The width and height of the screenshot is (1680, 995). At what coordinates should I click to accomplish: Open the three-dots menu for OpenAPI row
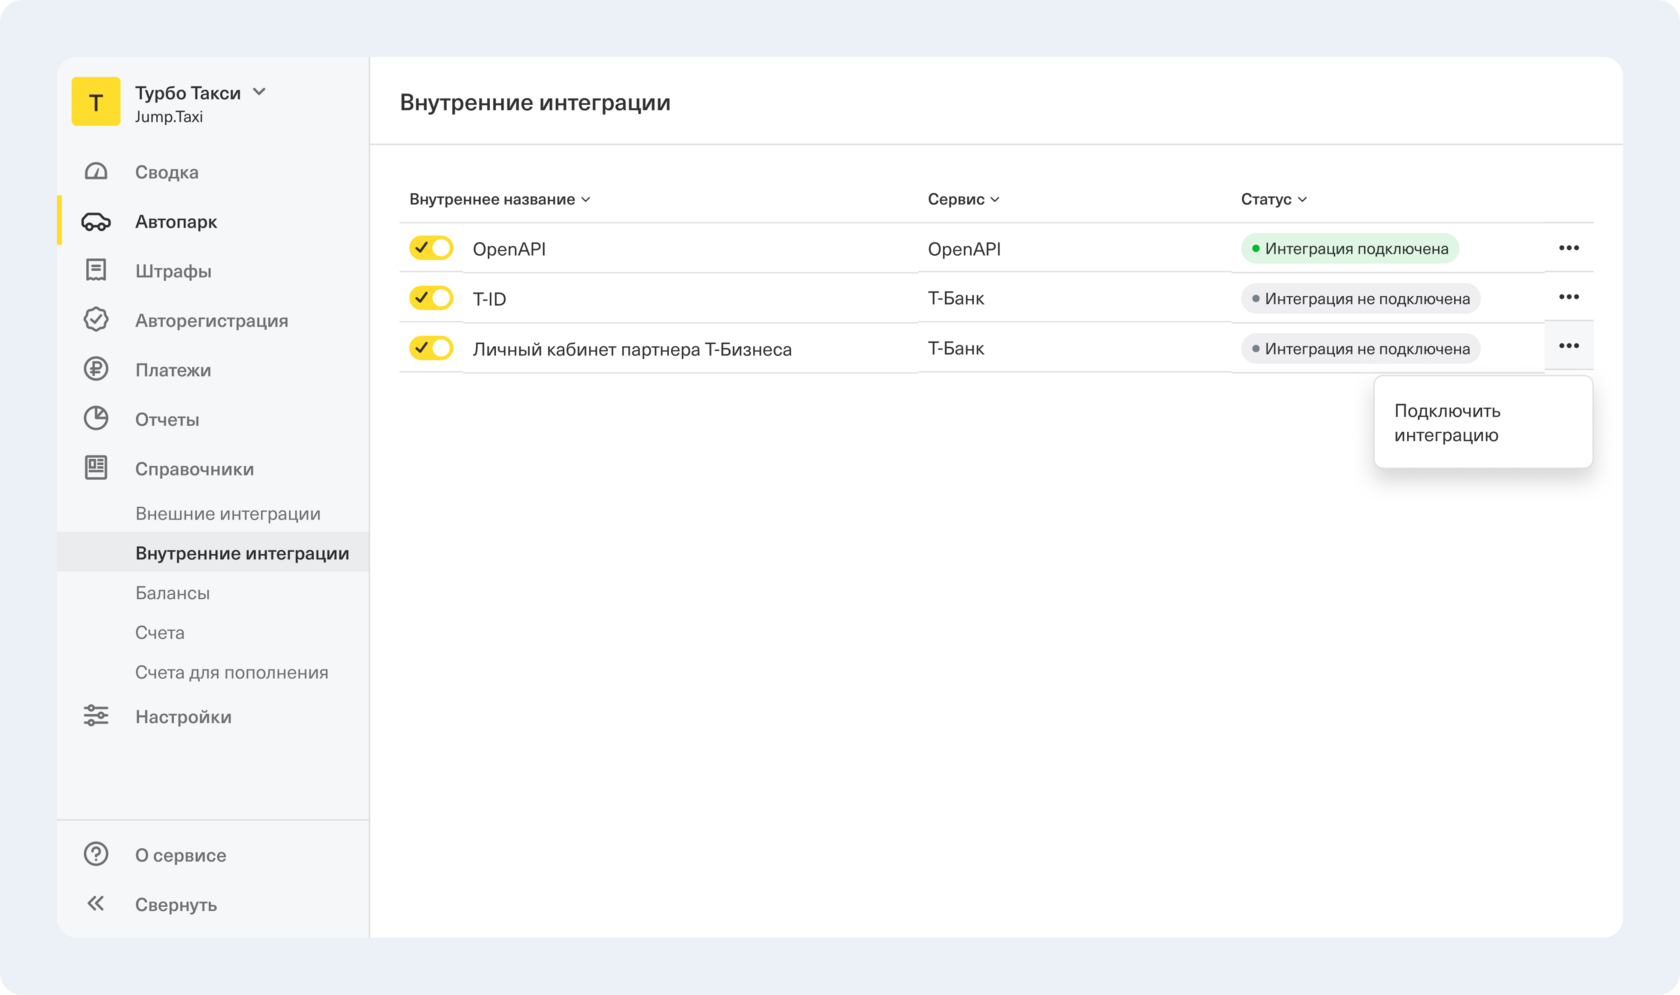point(1568,248)
